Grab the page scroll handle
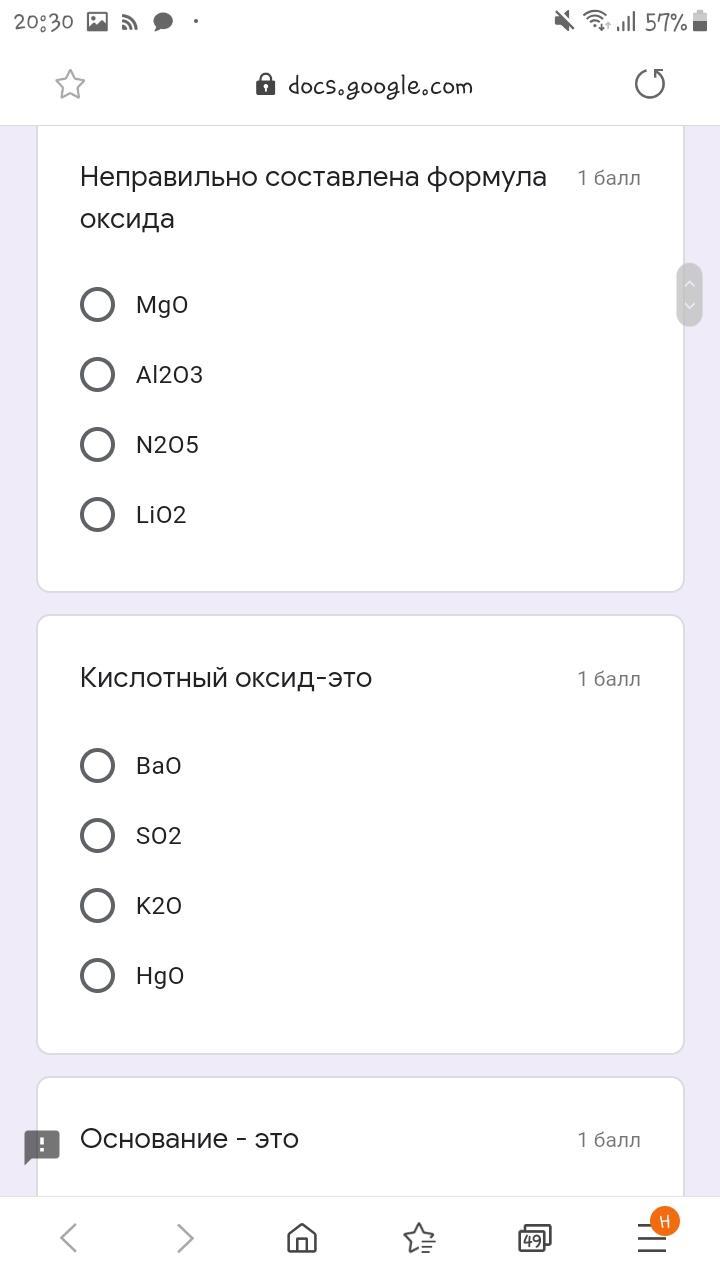This screenshot has height=1280, width=720. [x=689, y=295]
